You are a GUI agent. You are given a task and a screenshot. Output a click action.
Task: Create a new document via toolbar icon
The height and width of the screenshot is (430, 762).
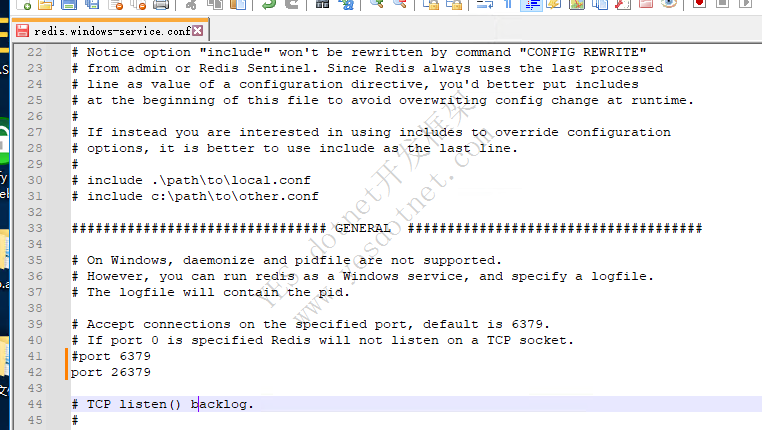coord(23,4)
